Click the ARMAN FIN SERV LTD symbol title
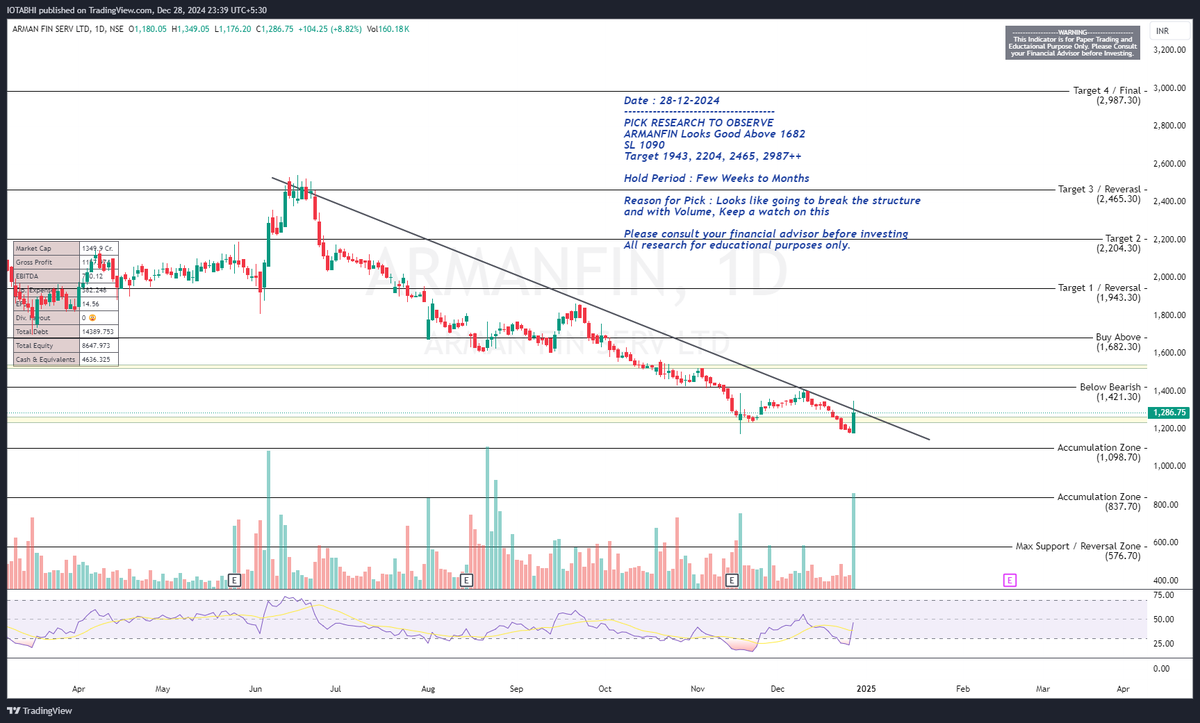 pyautogui.click(x=51, y=29)
